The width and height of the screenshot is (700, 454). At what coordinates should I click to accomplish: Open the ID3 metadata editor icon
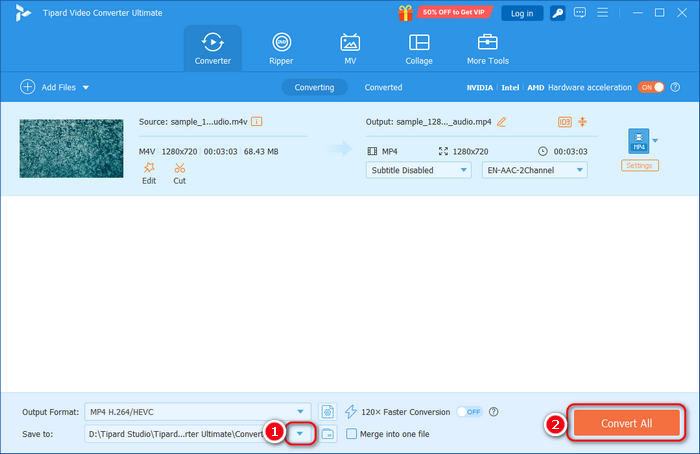(x=565, y=121)
